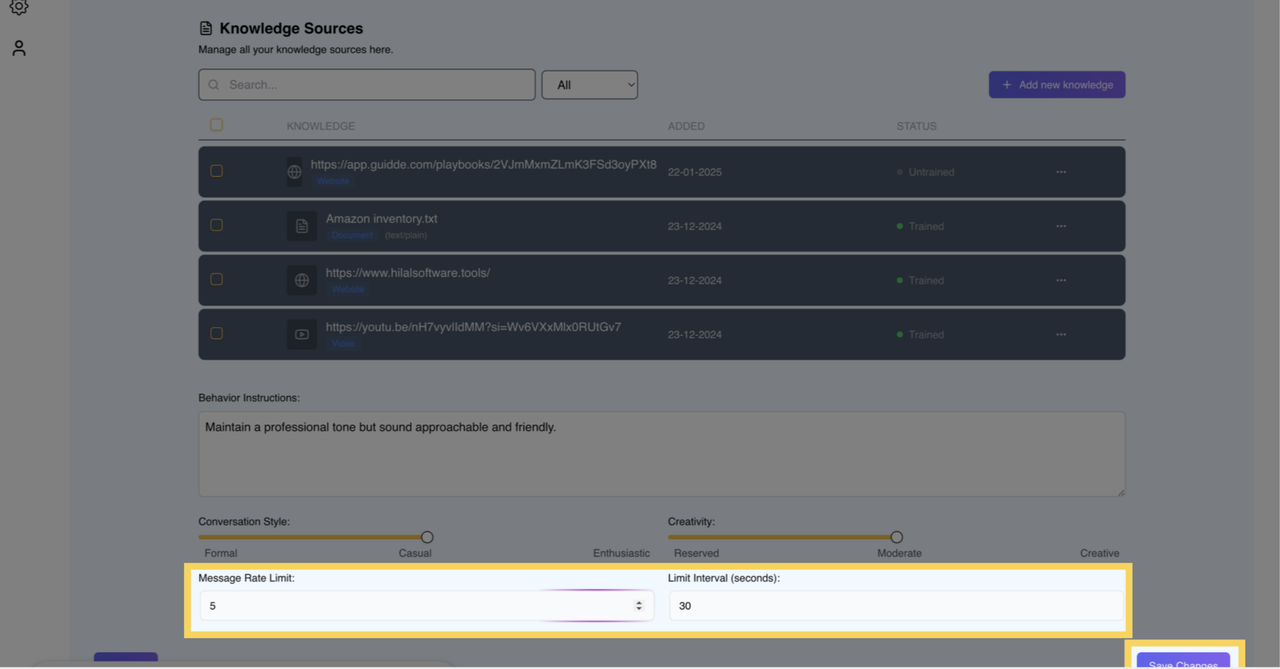This screenshot has height=669, width=1280.
Task: Click the Message Rate Limit stepper arrows
Action: click(639, 606)
